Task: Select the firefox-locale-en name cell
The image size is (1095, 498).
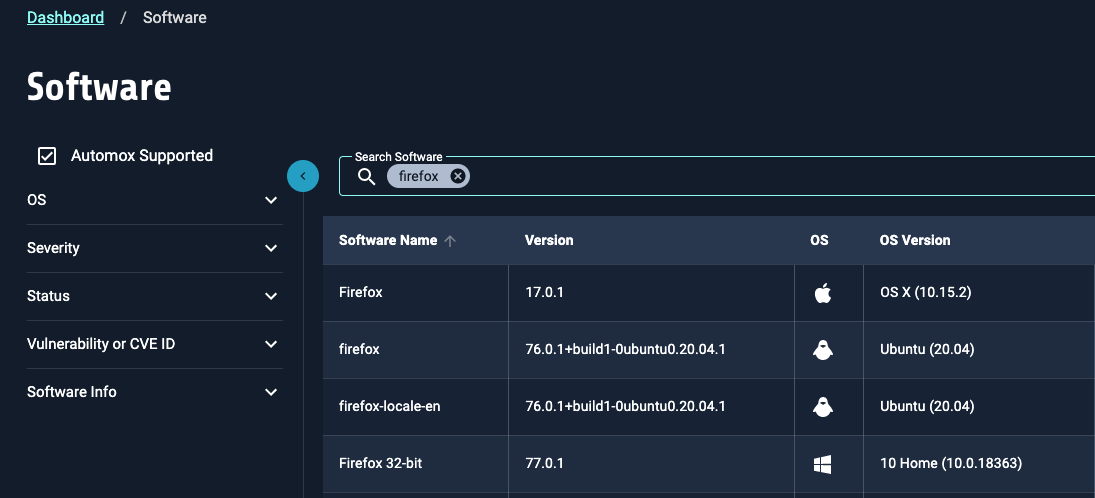Action: [416, 407]
